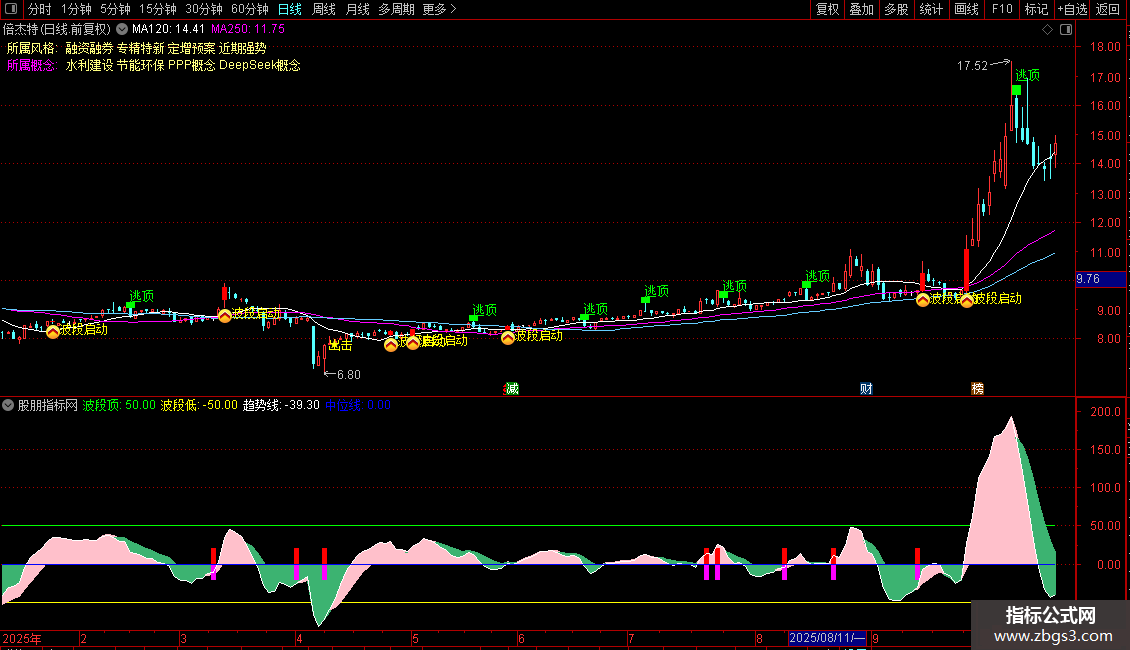Image resolution: width=1130 pixels, height=650 pixels.
Task: Click the right side panel toggle icon
Action: click(x=1066, y=30)
